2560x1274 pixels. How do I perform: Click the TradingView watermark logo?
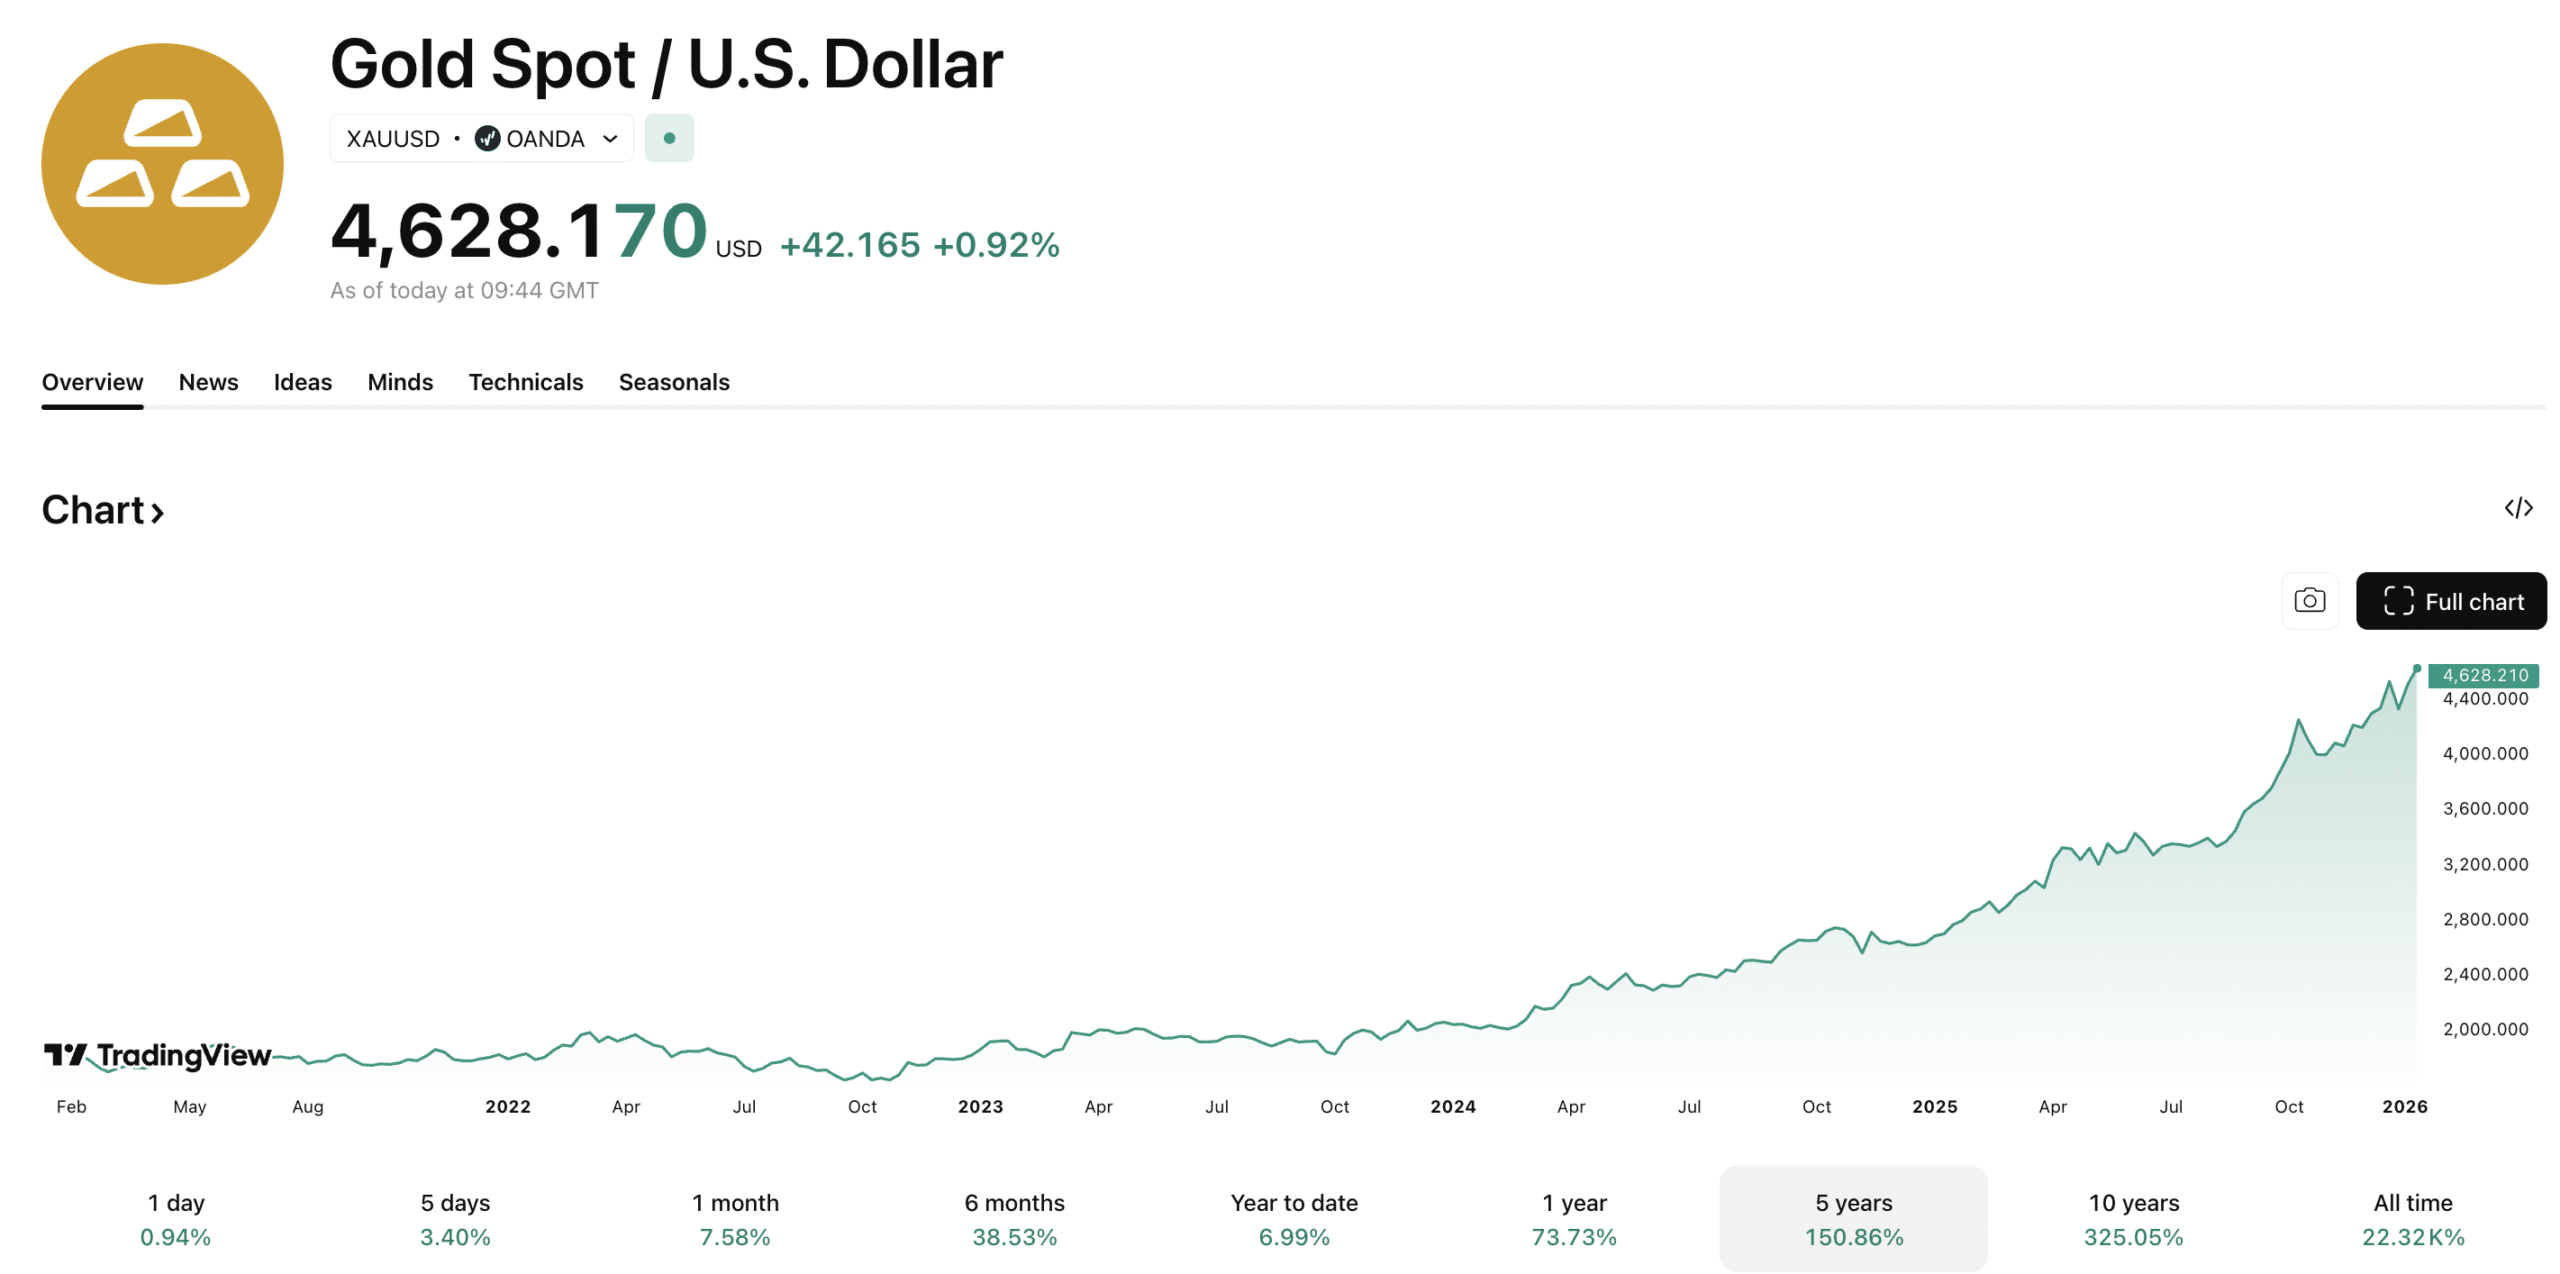157,1055
